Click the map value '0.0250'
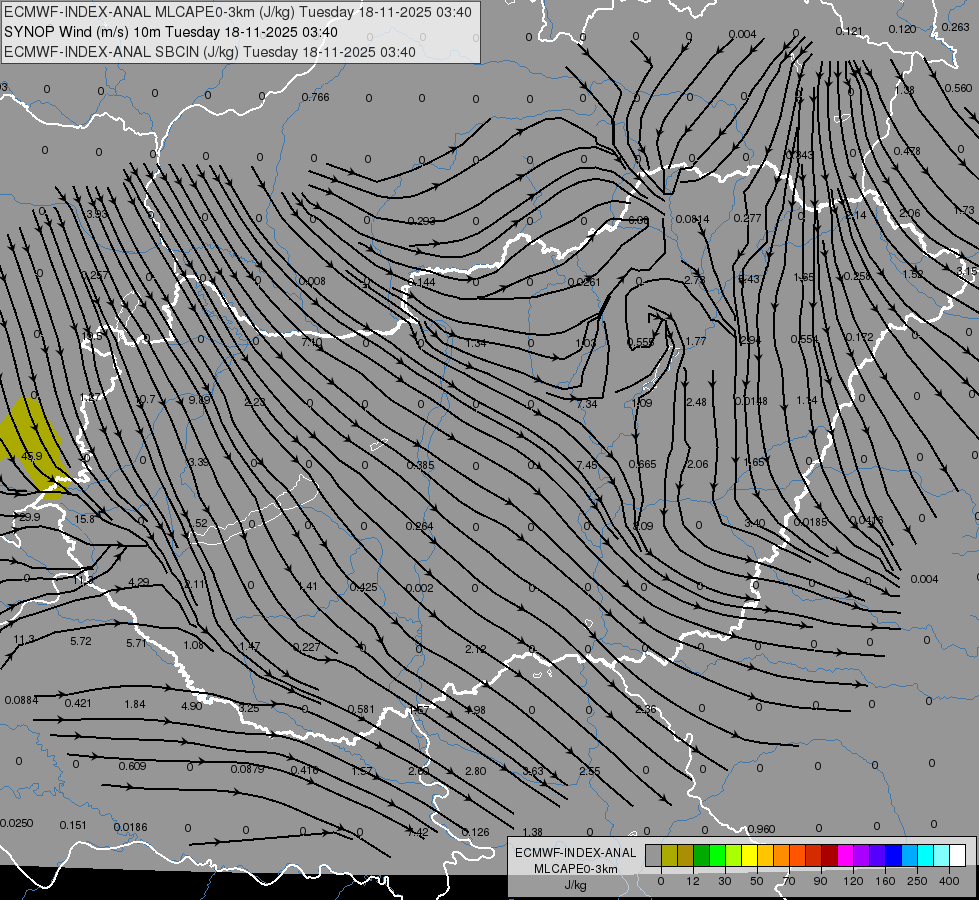The width and height of the screenshot is (979, 900). pyautogui.click(x=17, y=823)
